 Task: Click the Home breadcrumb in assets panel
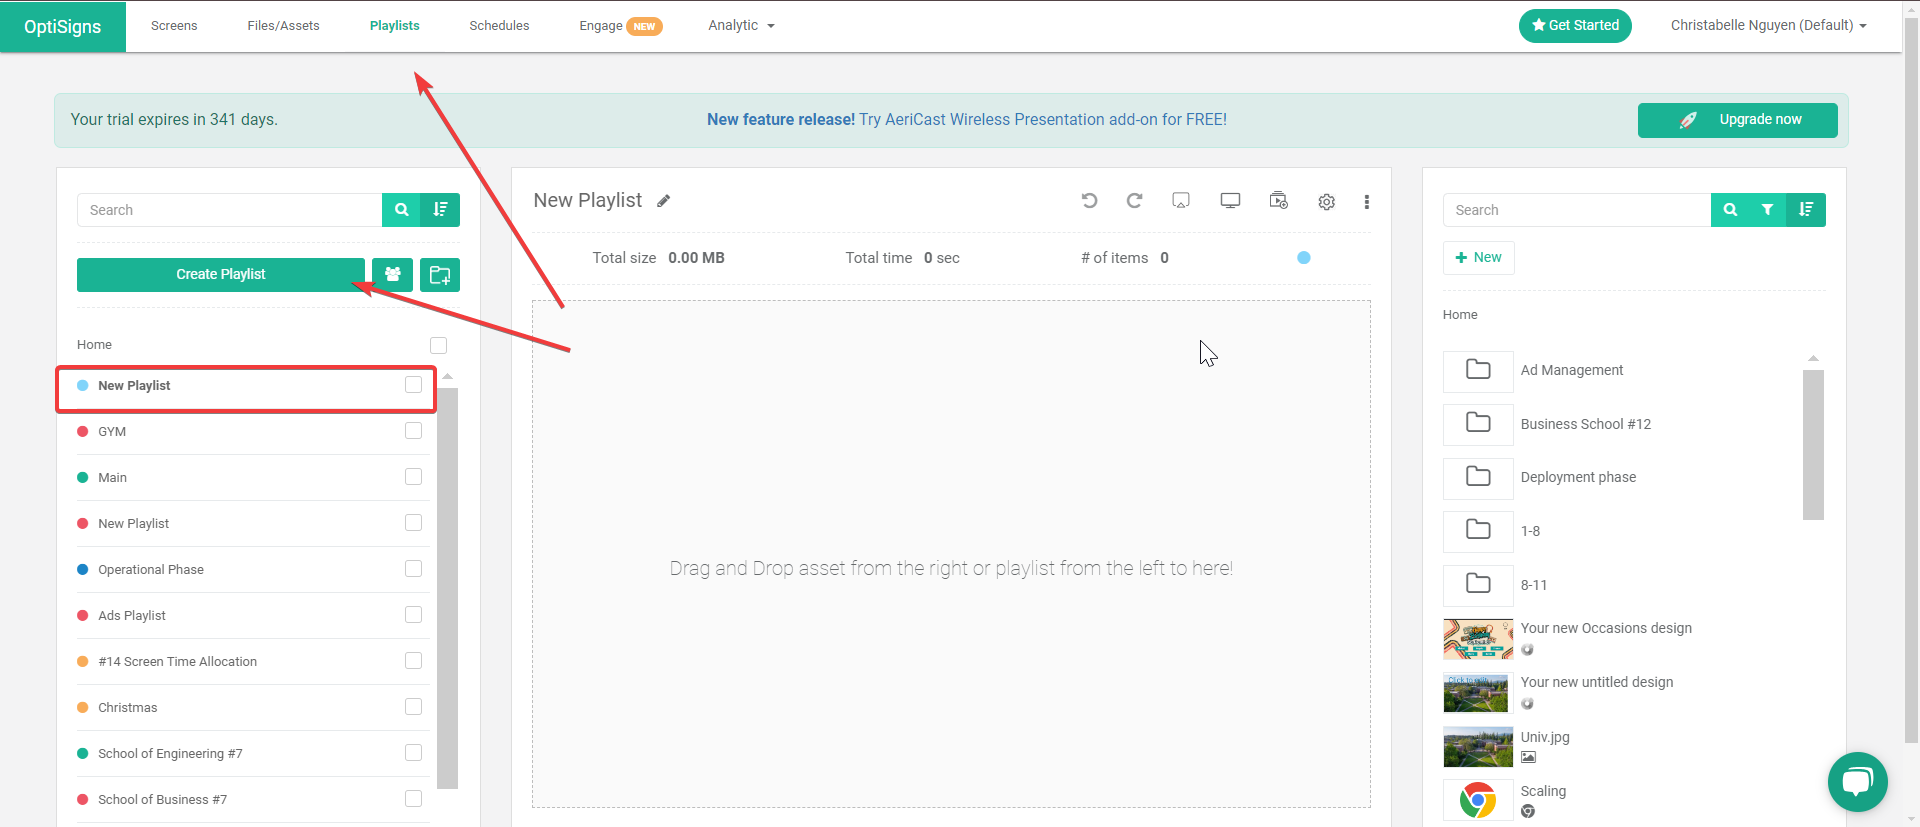(1460, 315)
